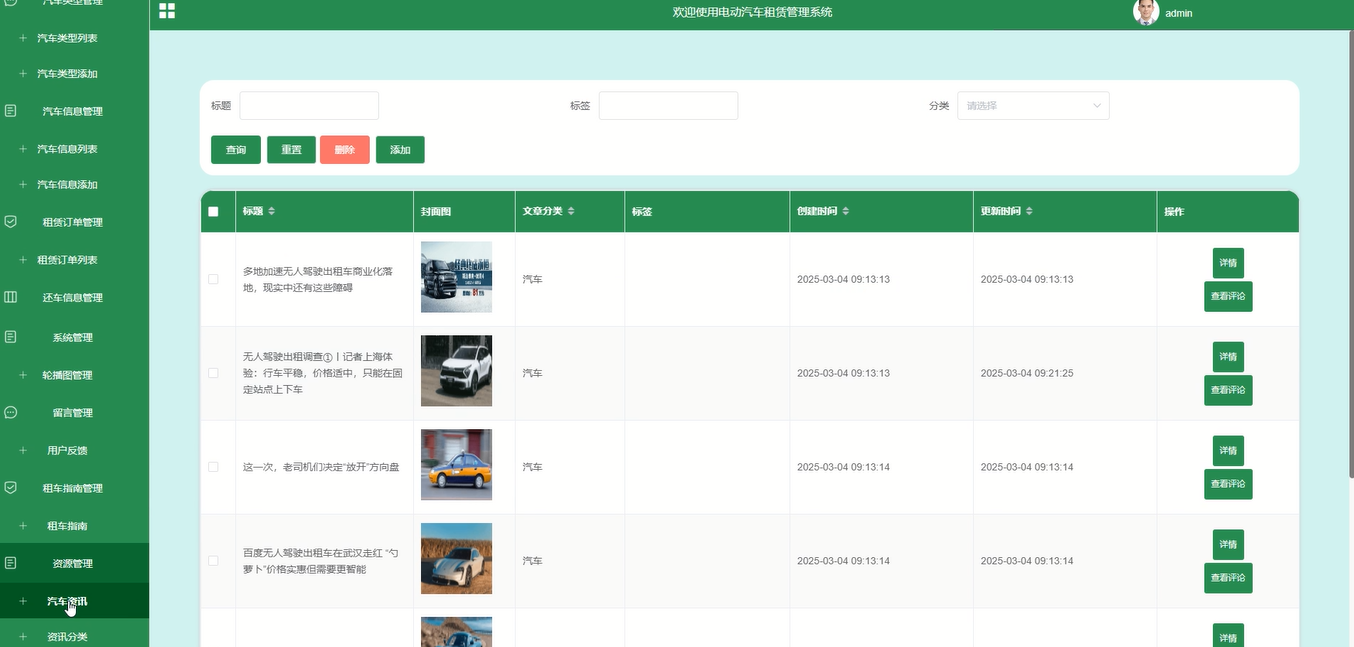The height and width of the screenshot is (647, 1354).
Task: Click the white SUV cover image
Action: click(456, 371)
